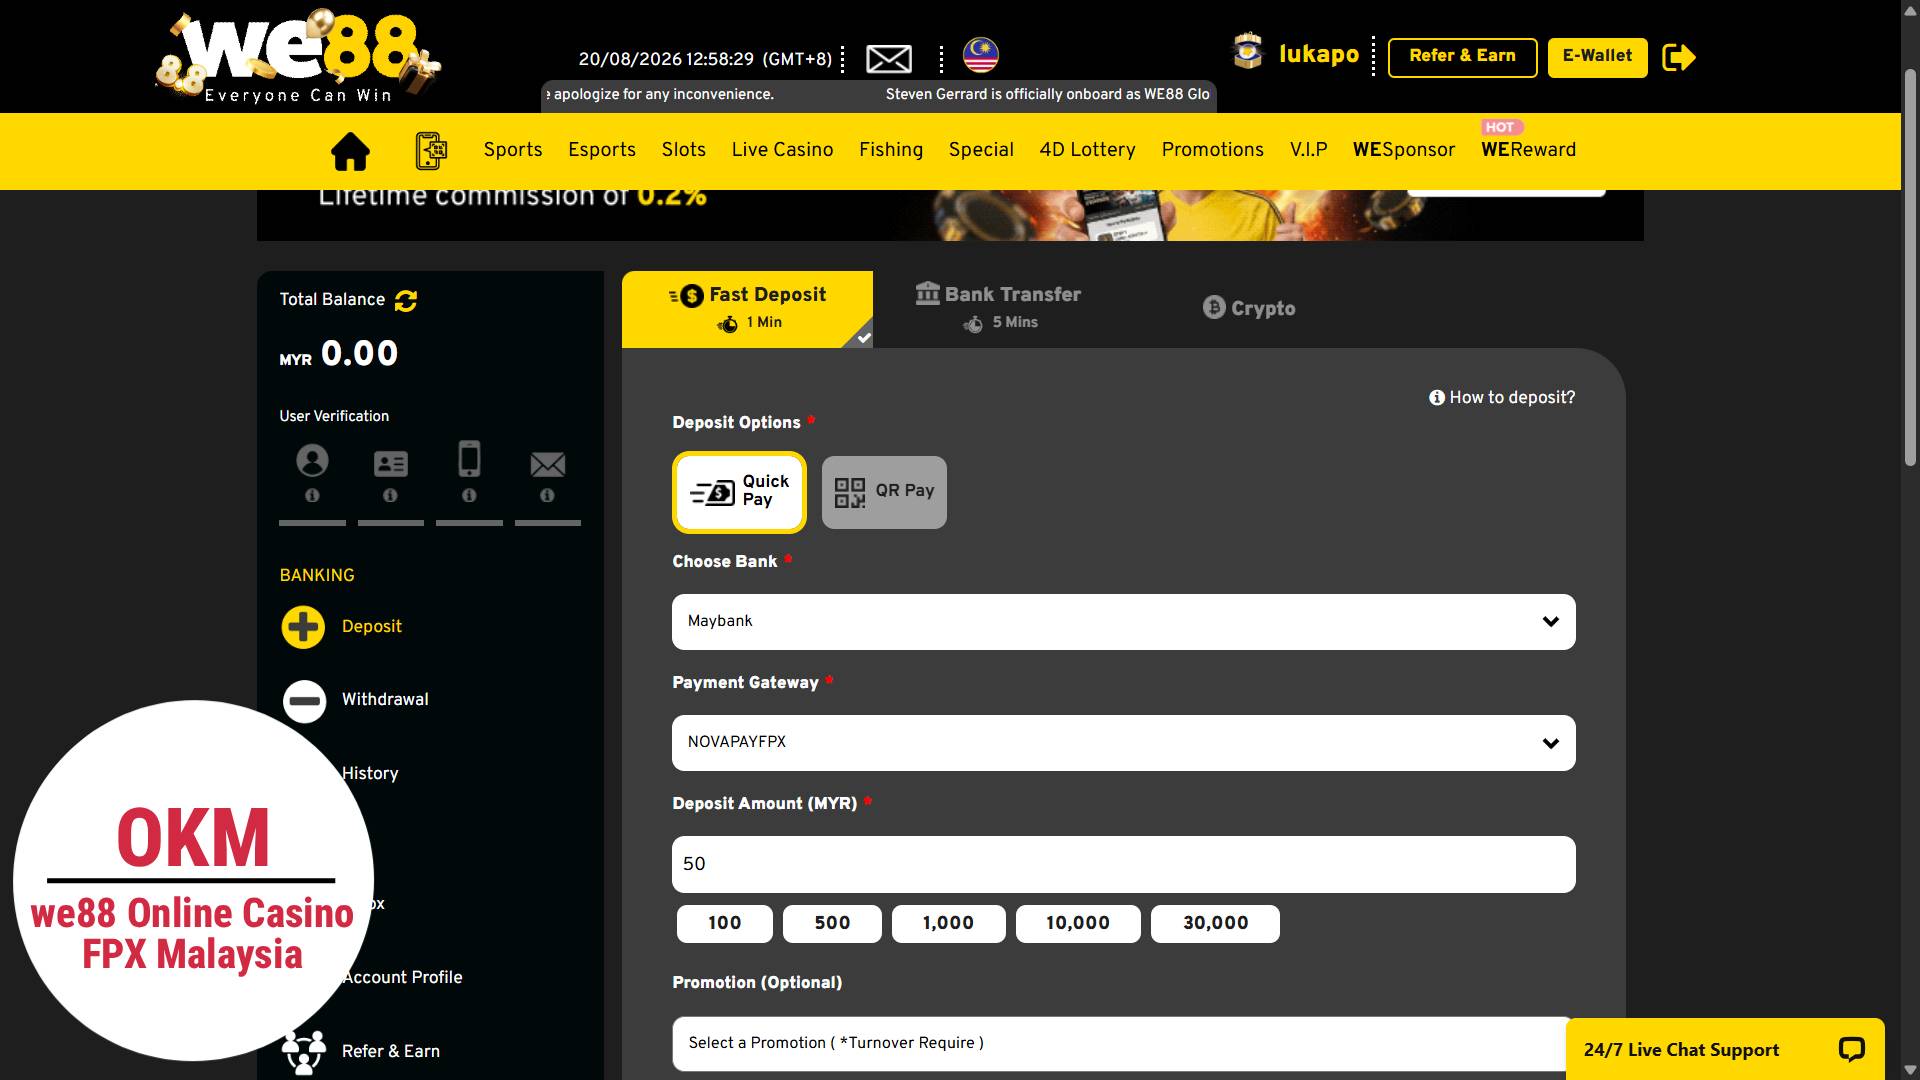Click the Refer & Earn sidebar icon
1920x1080 pixels.
303,1052
